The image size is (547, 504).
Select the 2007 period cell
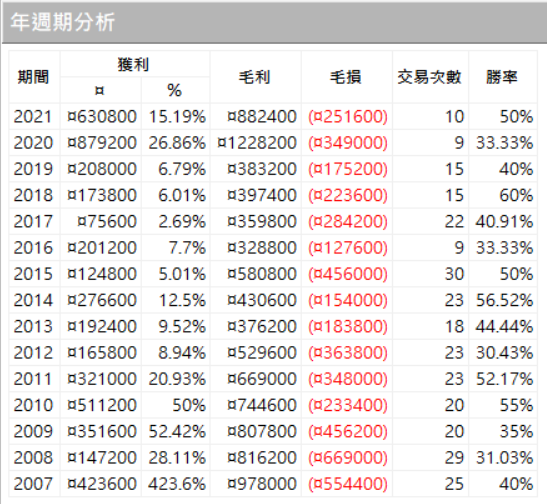coord(33,484)
